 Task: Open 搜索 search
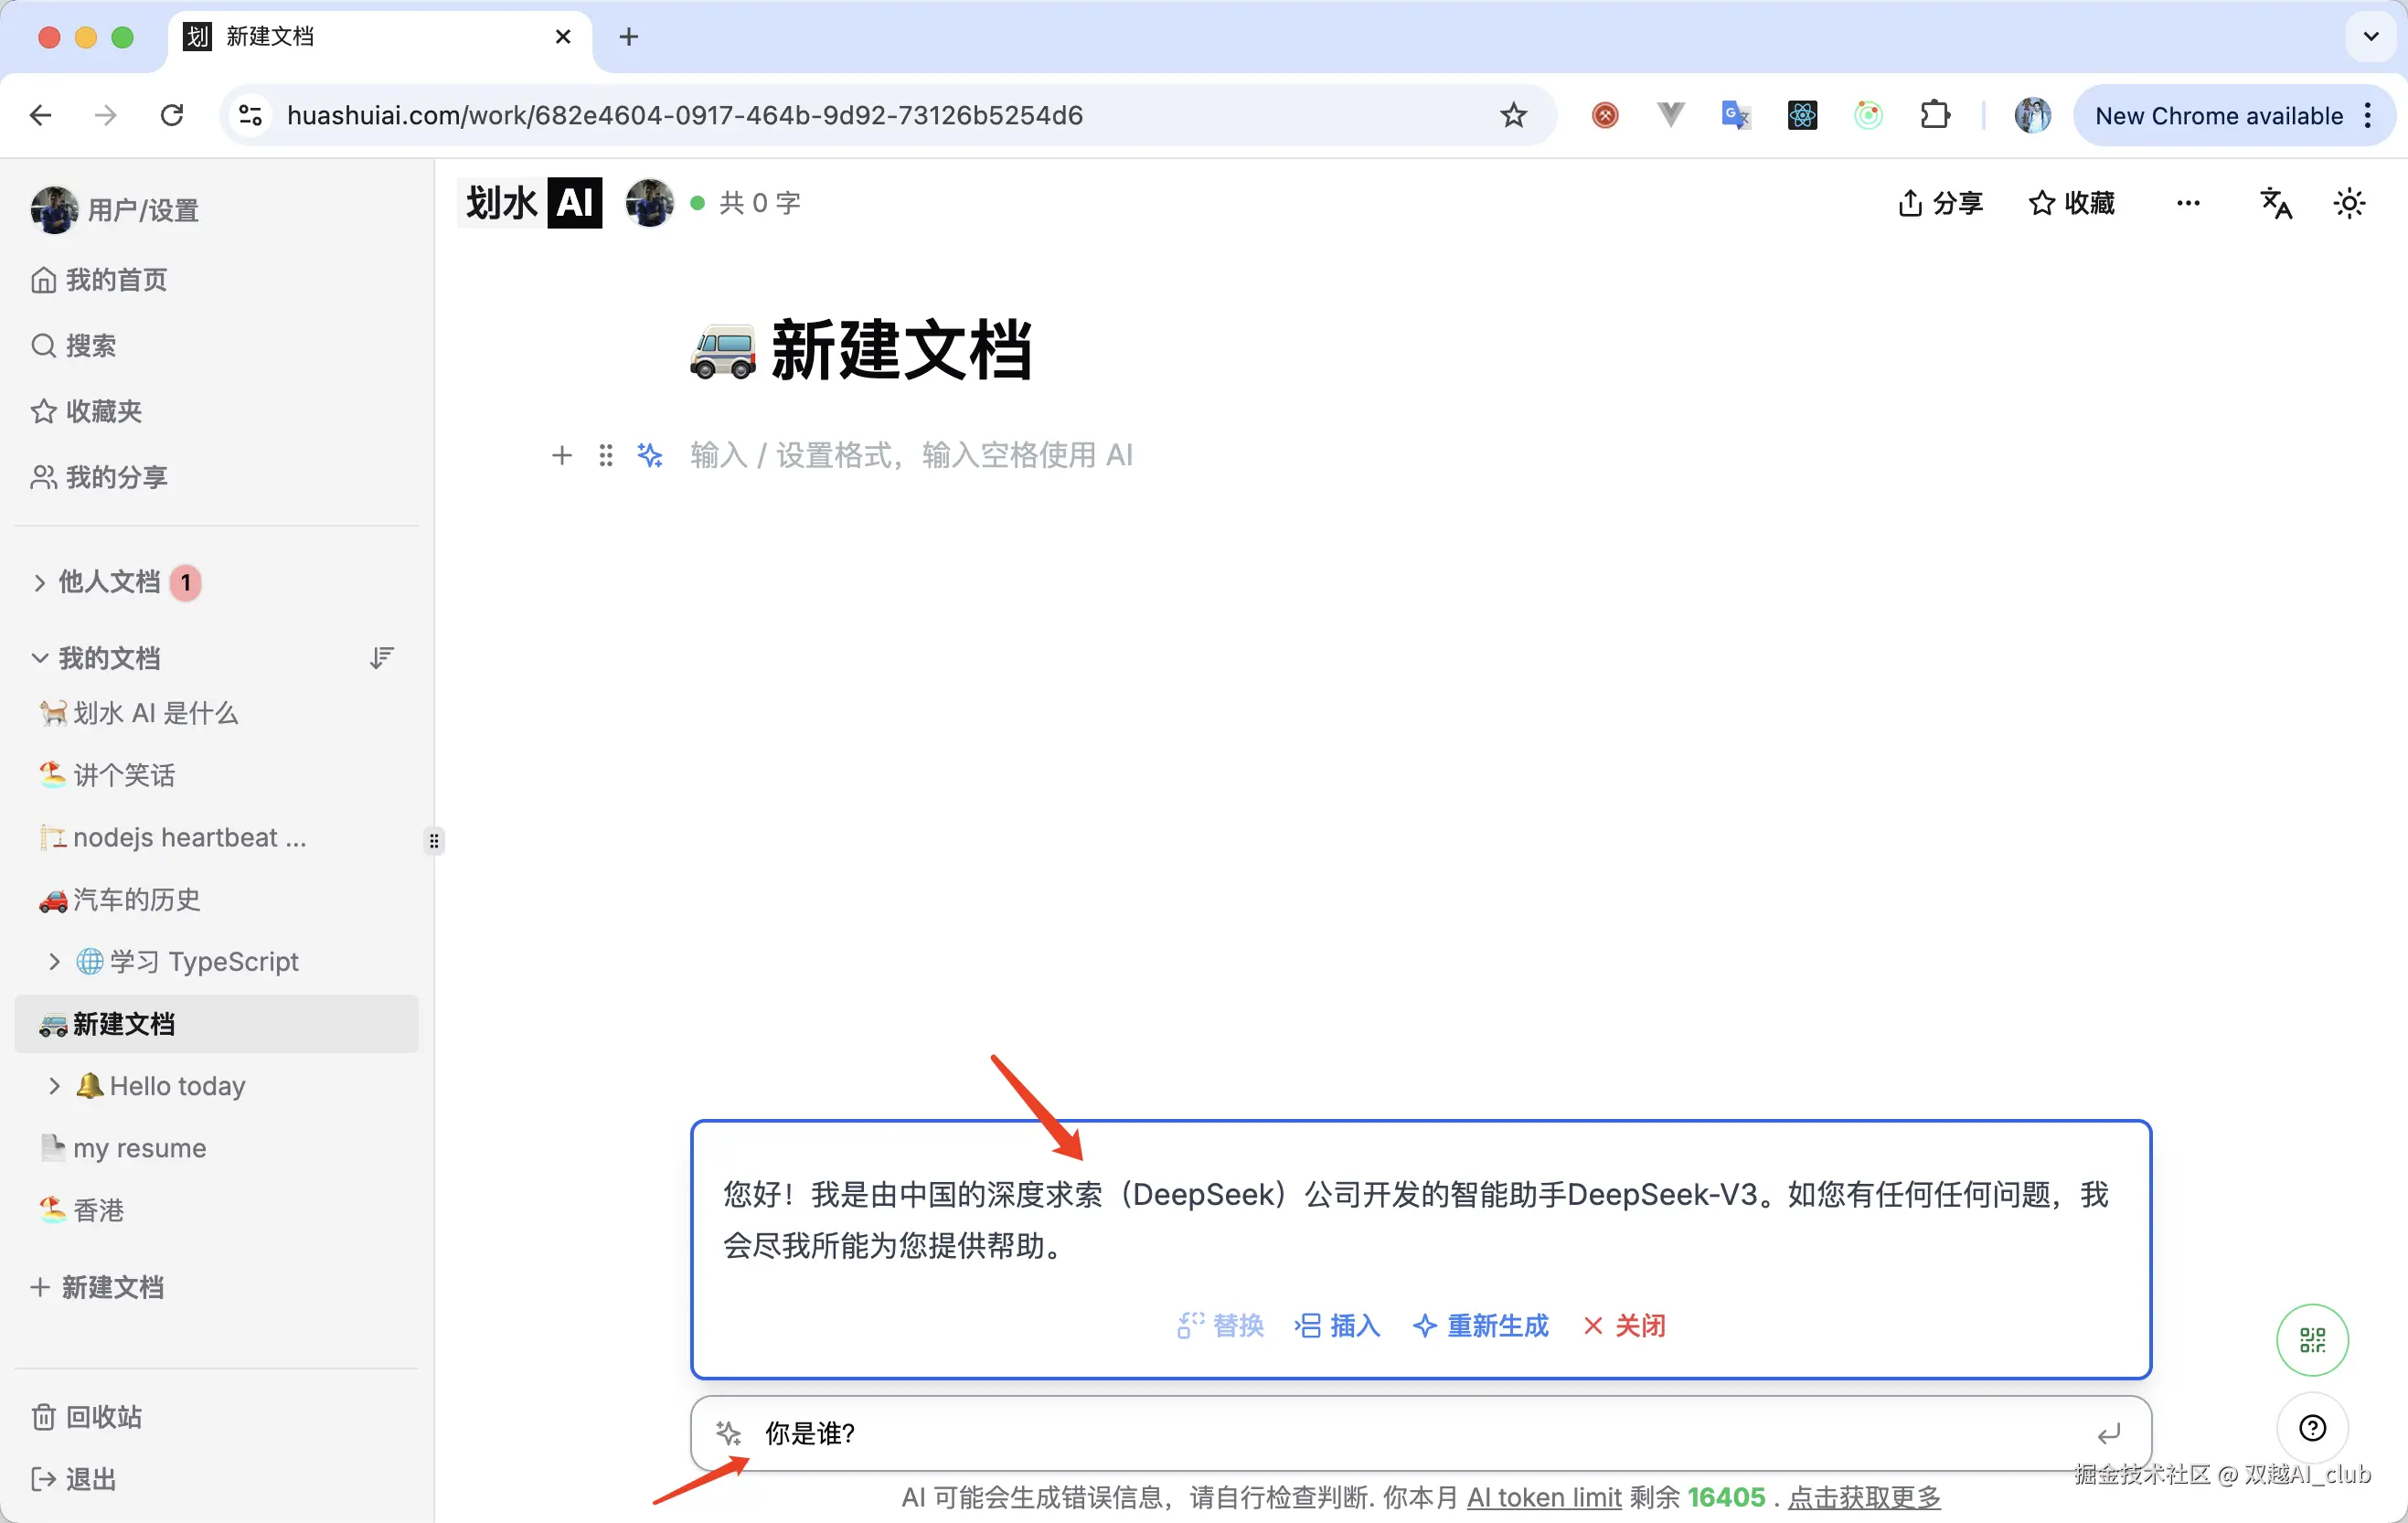point(74,346)
